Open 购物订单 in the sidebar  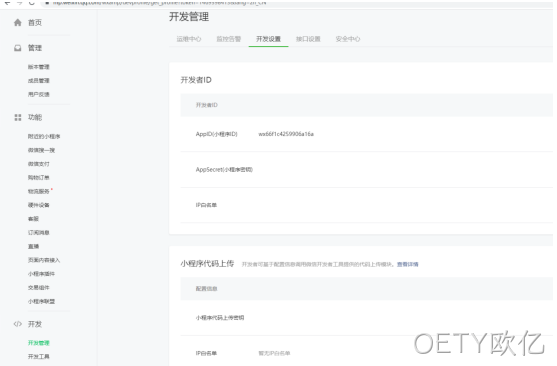click(39, 178)
